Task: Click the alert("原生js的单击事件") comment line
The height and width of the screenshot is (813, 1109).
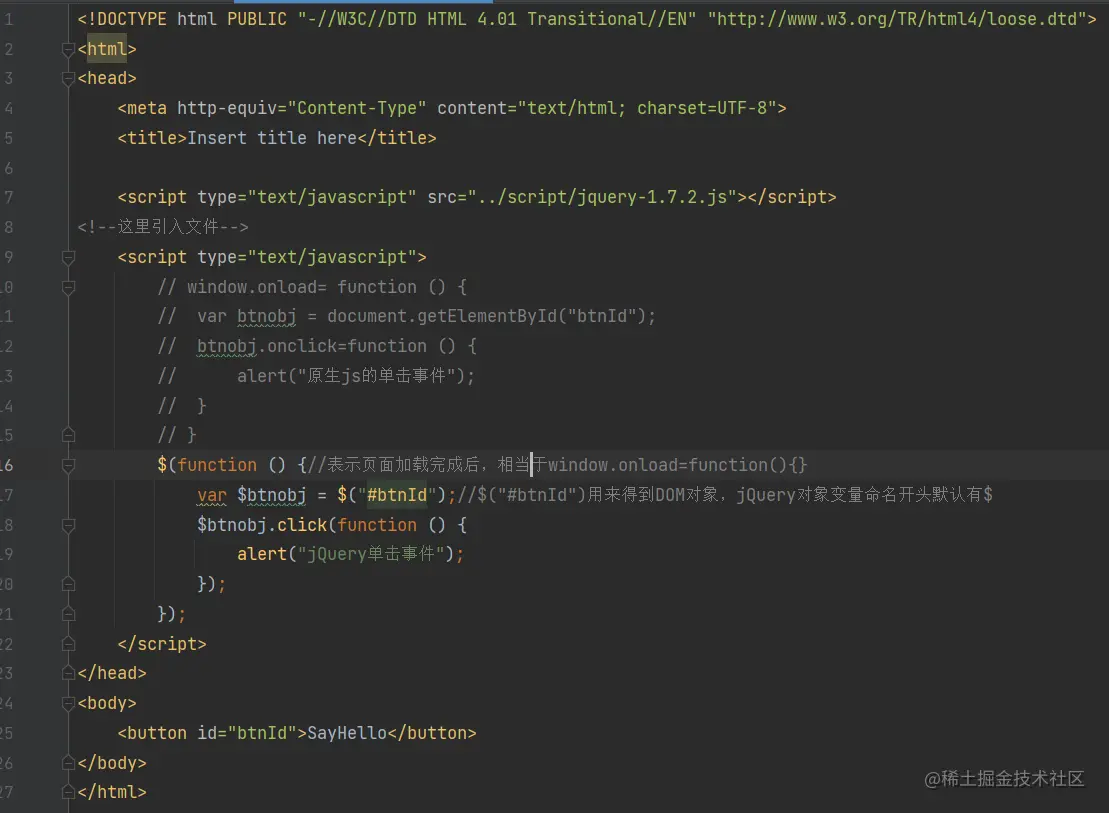Action: [356, 376]
